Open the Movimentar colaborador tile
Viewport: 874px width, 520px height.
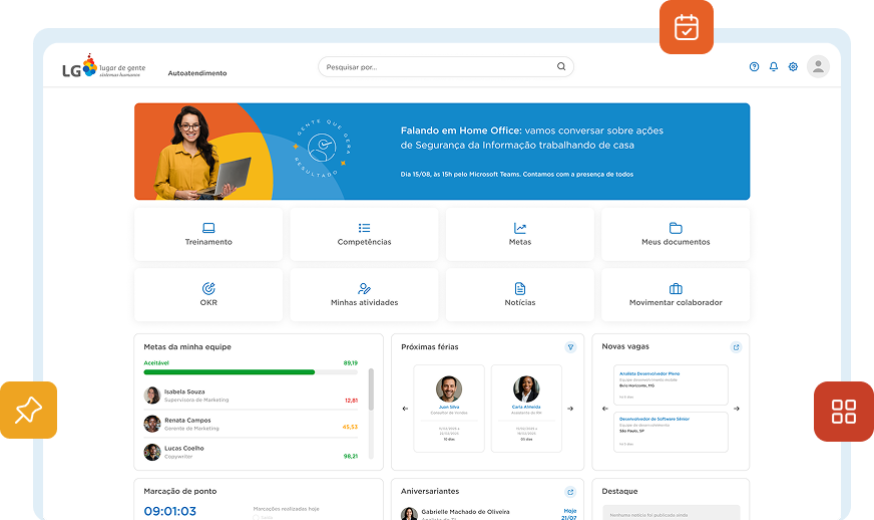[x=675, y=295]
